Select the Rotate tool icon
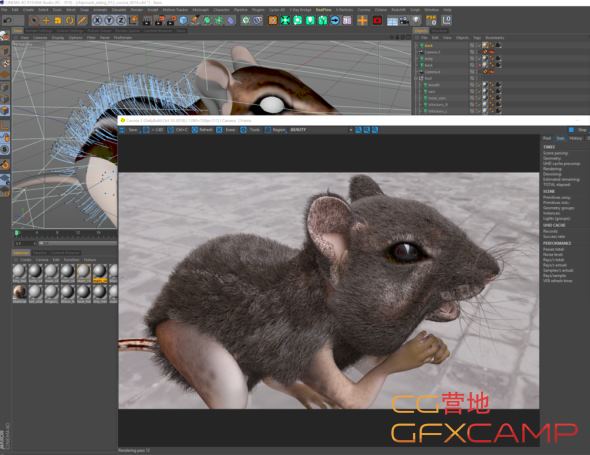This screenshot has width=590, height=455. click(70, 20)
